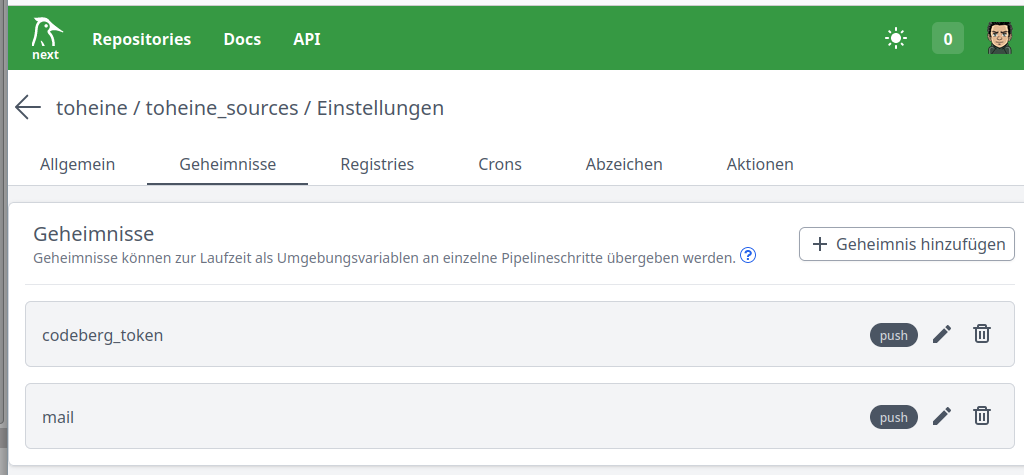Edit the codeberg_token secret
The height and width of the screenshot is (475, 1024).
click(x=941, y=335)
